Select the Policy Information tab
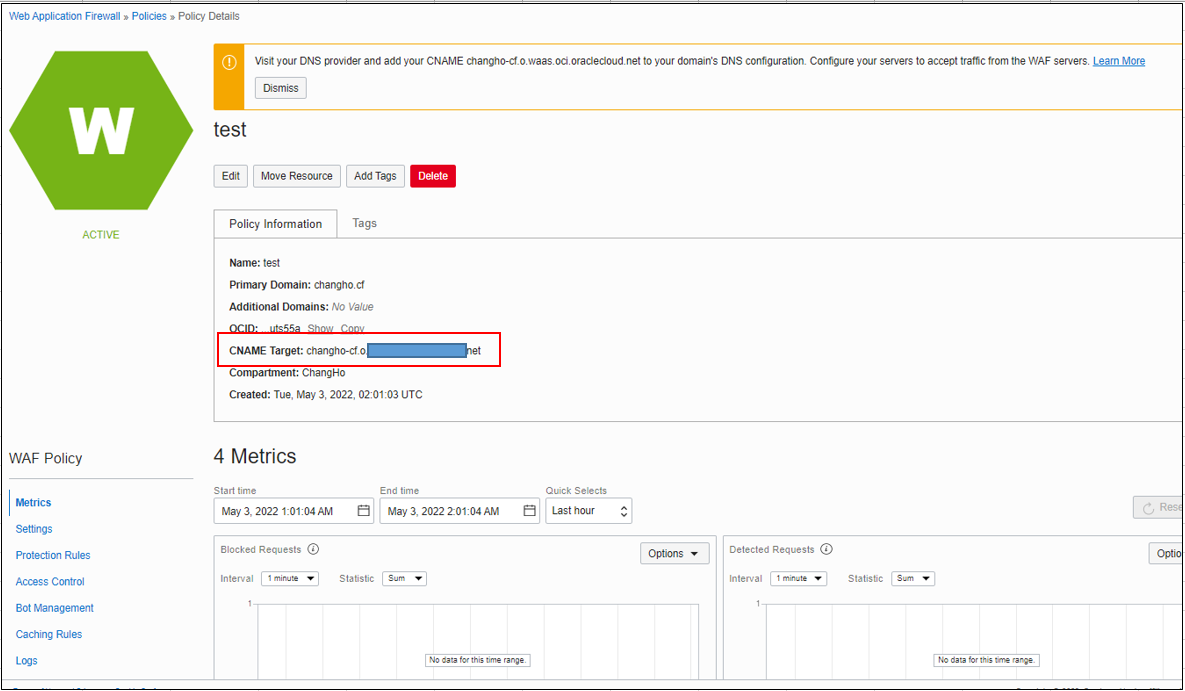 (x=275, y=224)
